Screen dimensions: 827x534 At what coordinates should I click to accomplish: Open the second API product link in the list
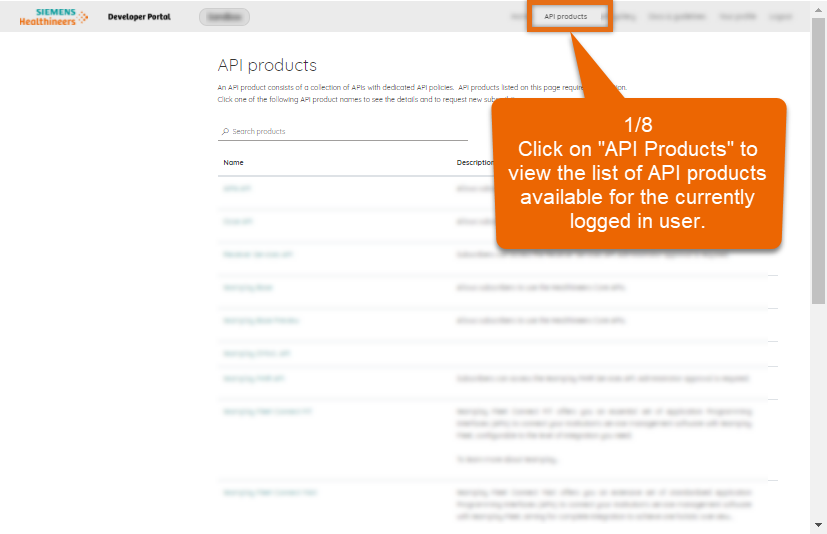coord(238,222)
